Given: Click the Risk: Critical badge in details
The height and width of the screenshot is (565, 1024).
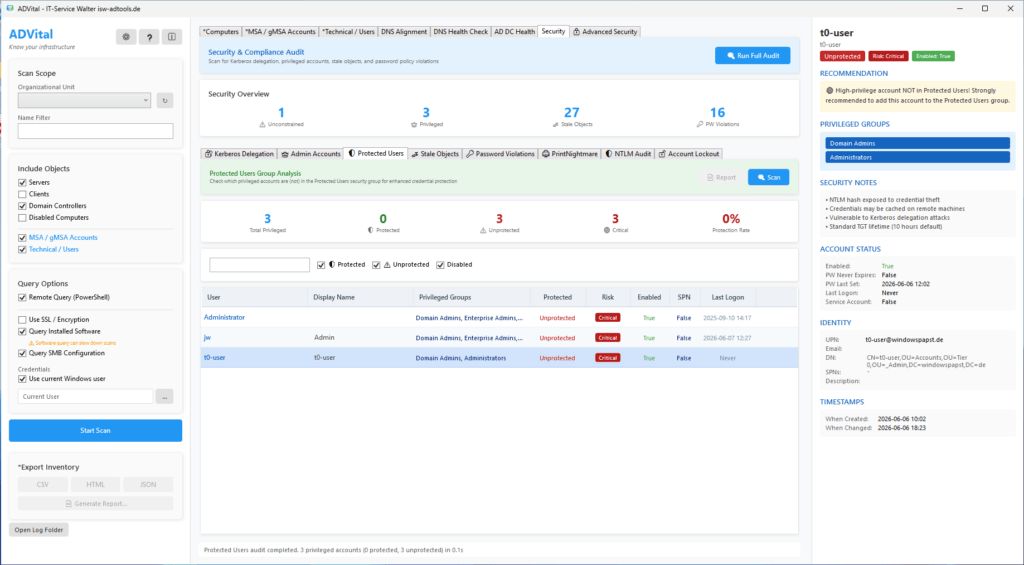Looking at the screenshot, I should pos(888,56).
